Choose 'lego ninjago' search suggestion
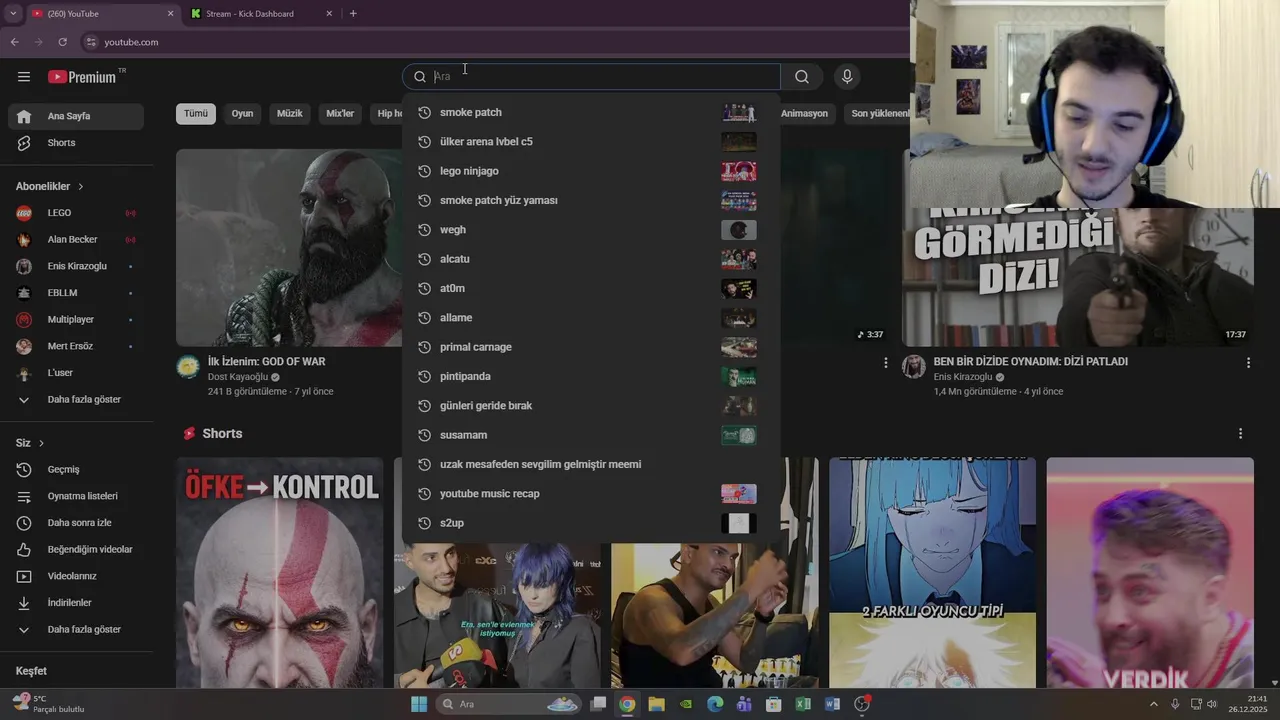Image resolution: width=1280 pixels, height=720 pixels. click(590, 171)
